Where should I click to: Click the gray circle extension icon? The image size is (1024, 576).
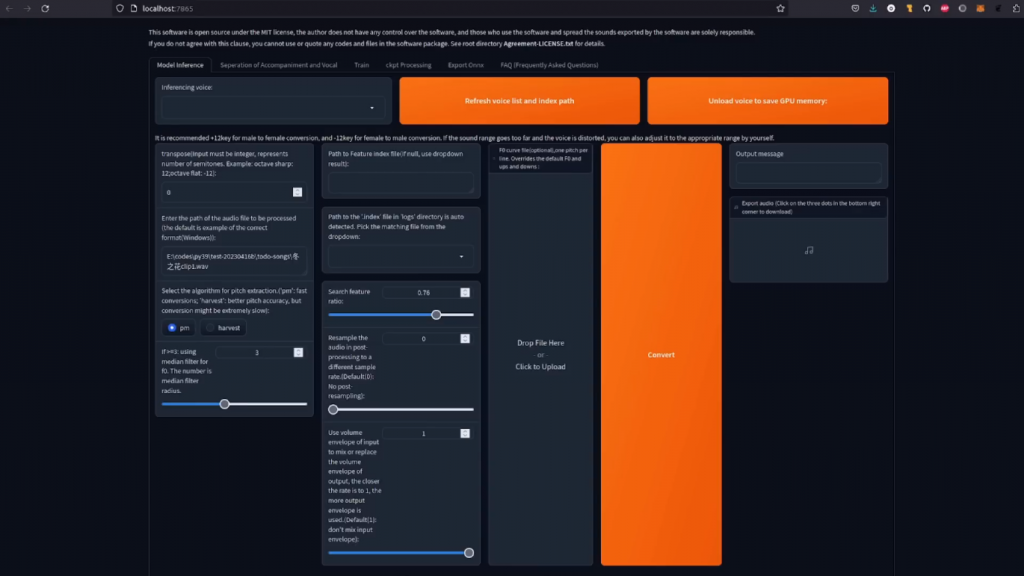[x=962, y=8]
